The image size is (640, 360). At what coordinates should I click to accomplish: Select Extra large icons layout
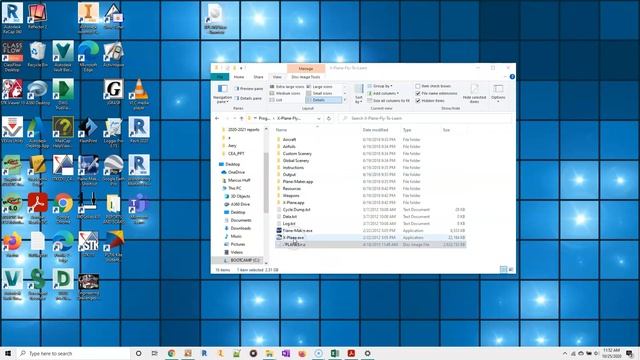287,87
